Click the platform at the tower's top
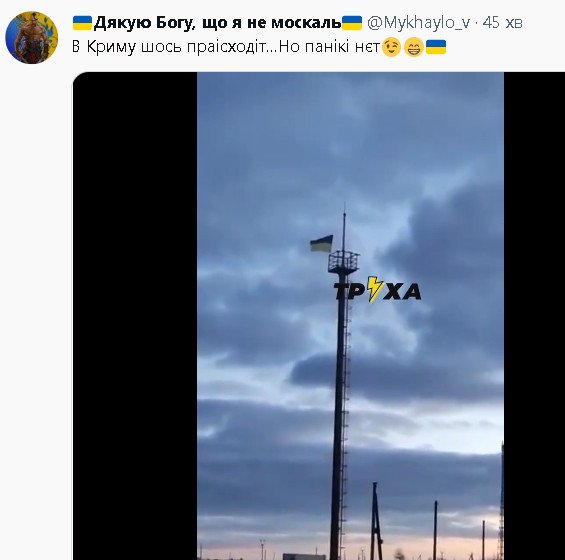Viewport: 565px width, 560px height. pyautogui.click(x=343, y=262)
